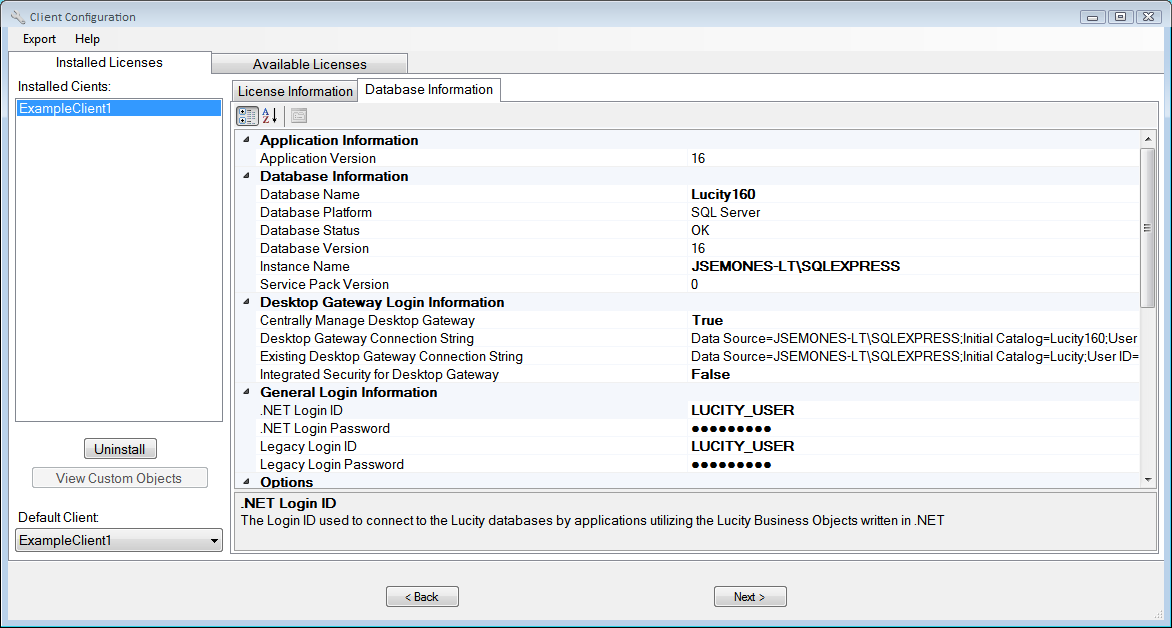
Task: Sort properties alphabetically with the AZ icon
Action: 268,115
